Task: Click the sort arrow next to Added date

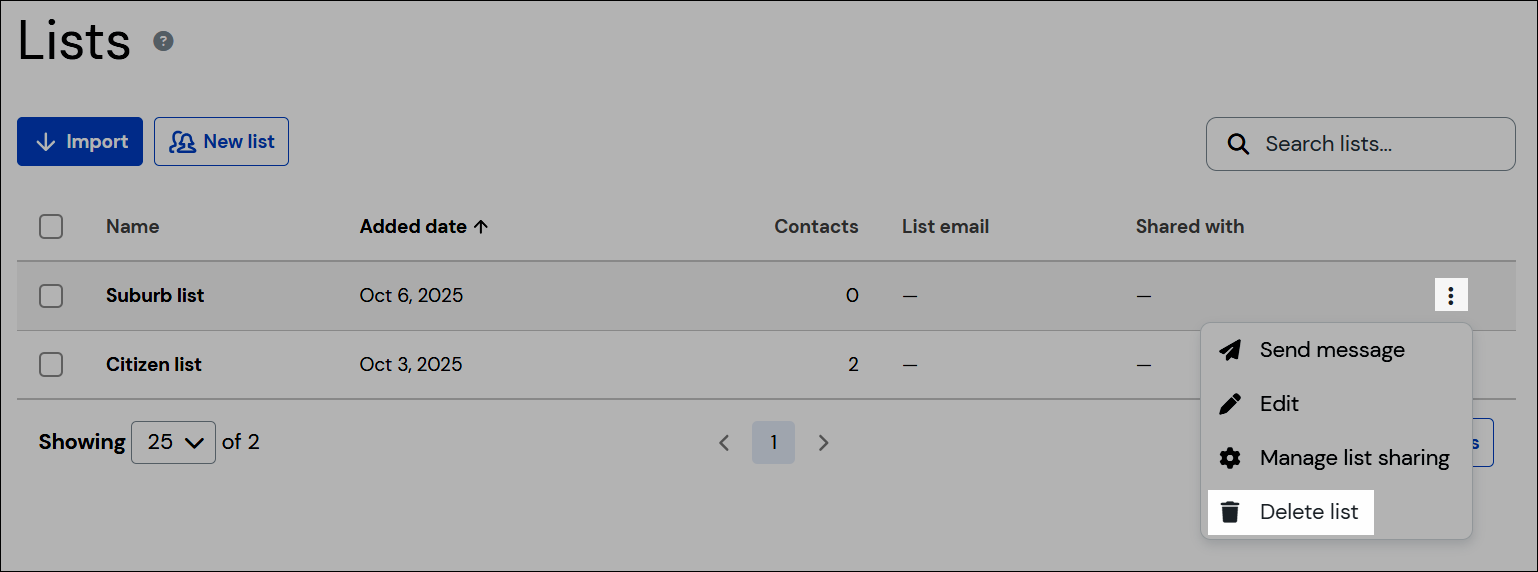Action: coord(481,227)
